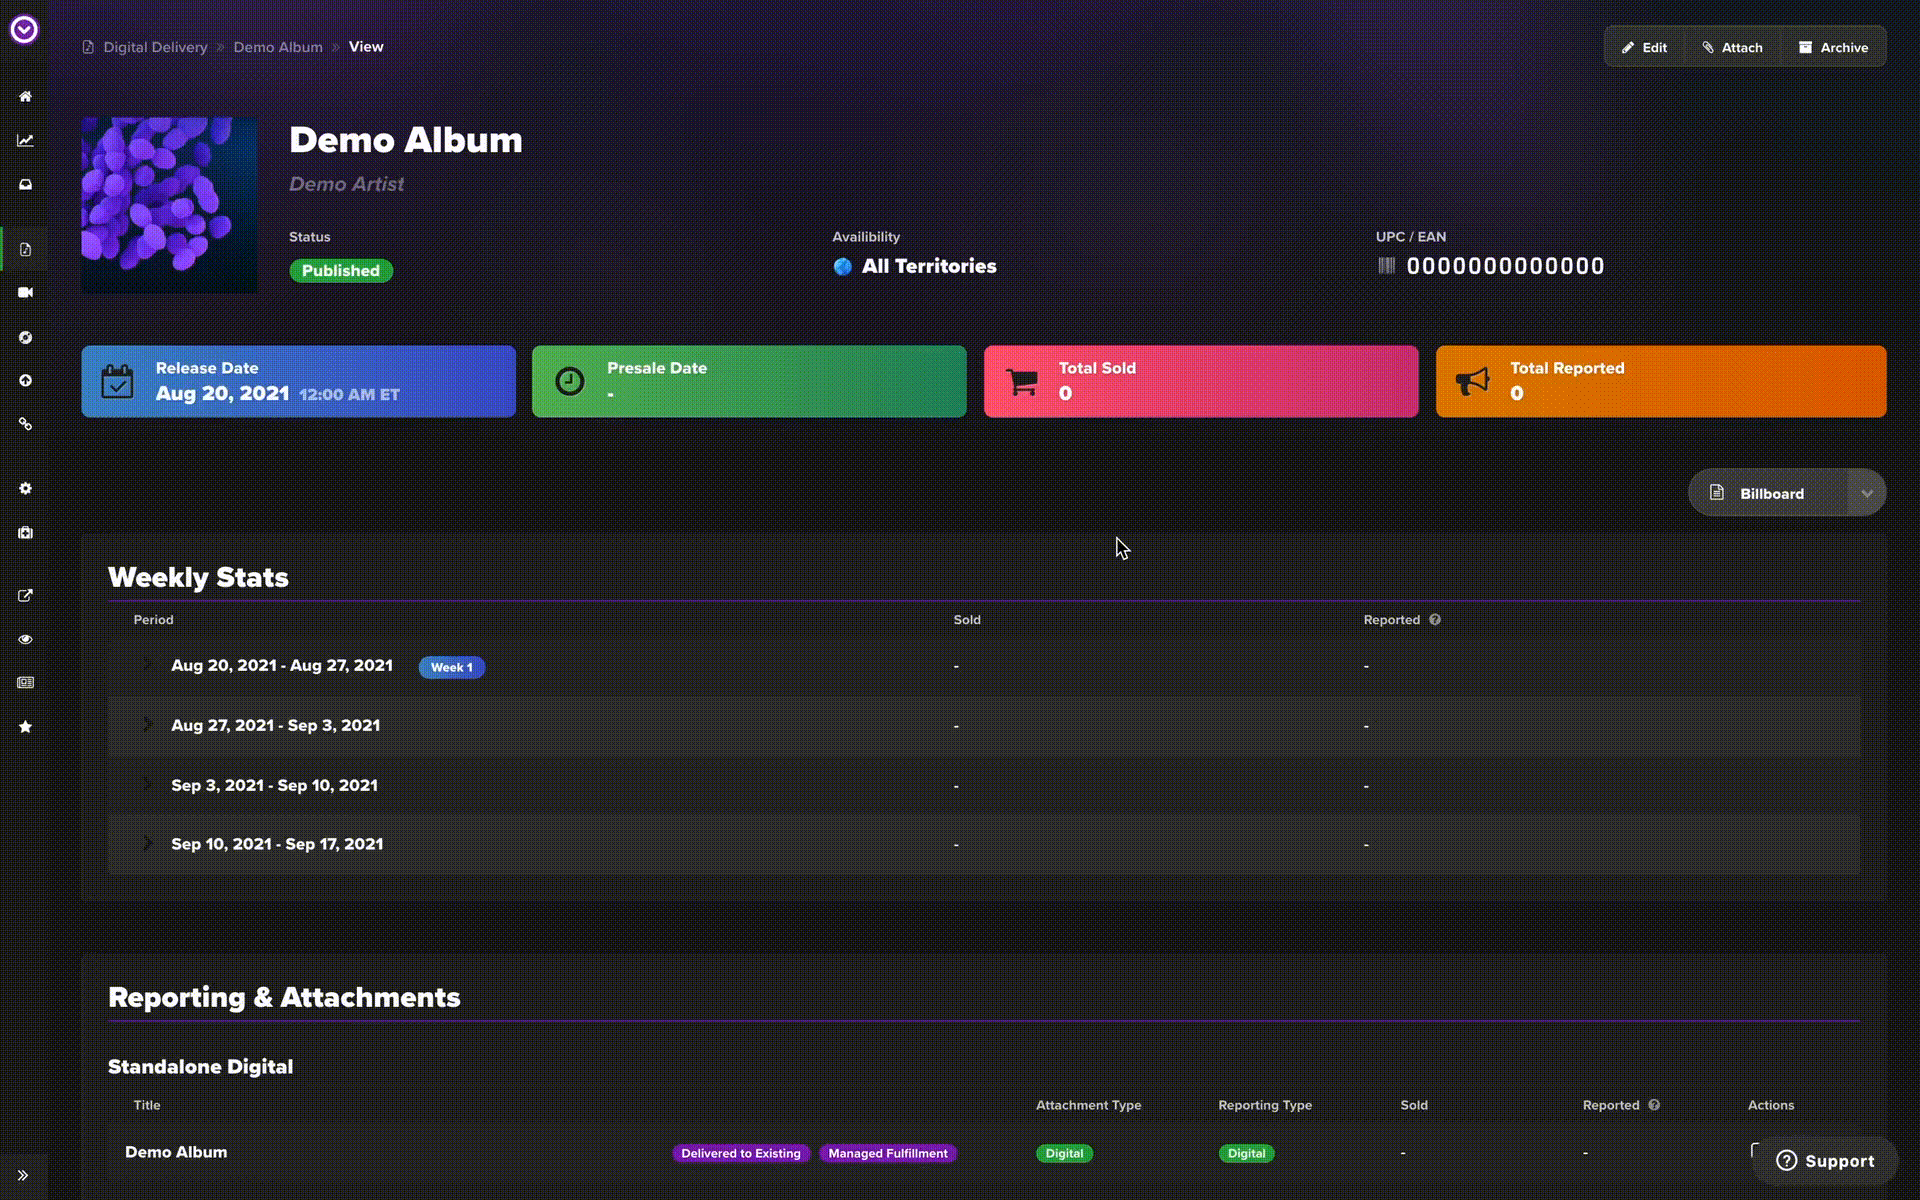Expand the Aug 27 - Sep 3 weekly period row

[147, 726]
